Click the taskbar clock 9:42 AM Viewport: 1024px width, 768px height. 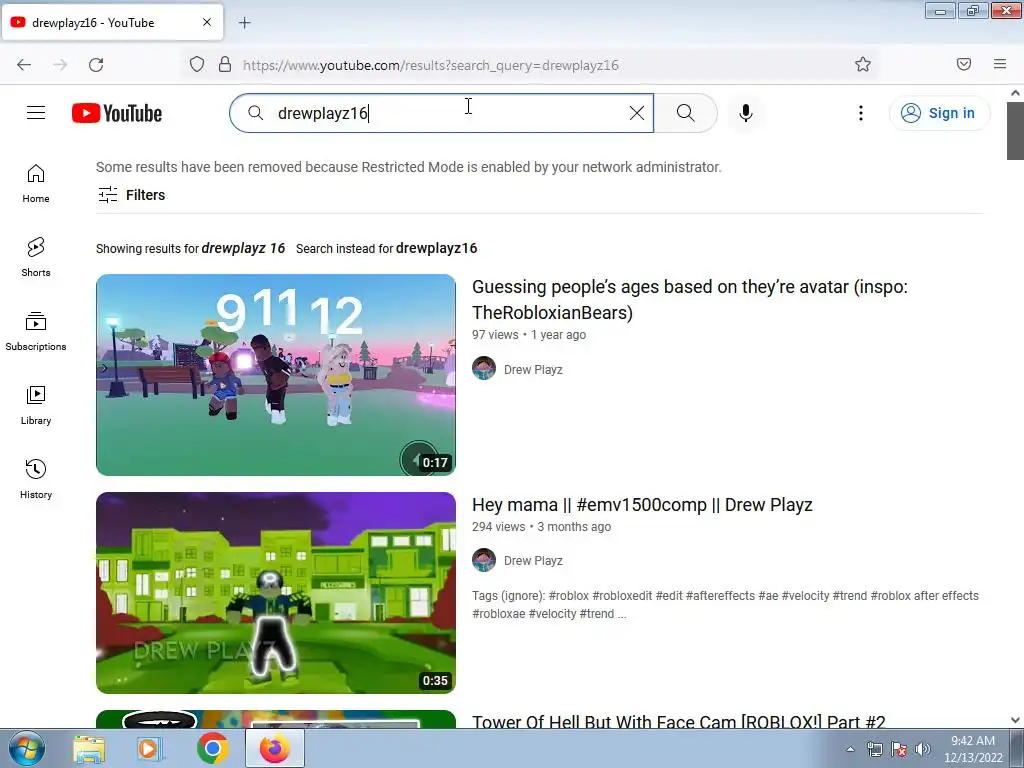pos(973,749)
